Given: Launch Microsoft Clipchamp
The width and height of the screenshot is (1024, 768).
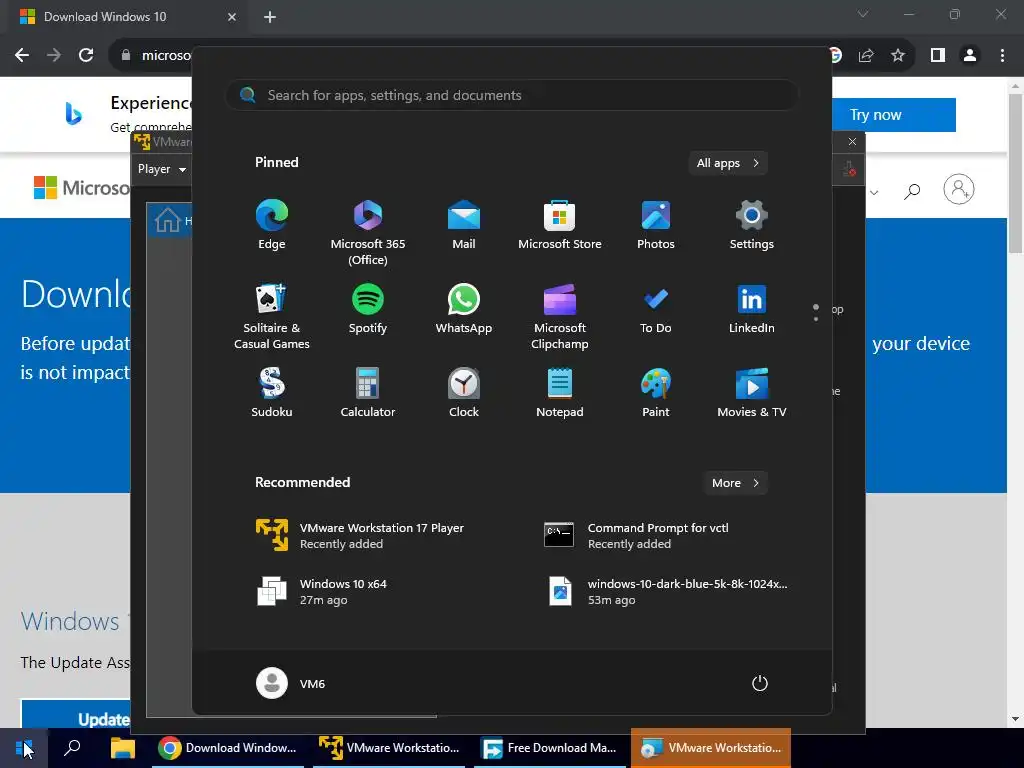Looking at the screenshot, I should [560, 317].
